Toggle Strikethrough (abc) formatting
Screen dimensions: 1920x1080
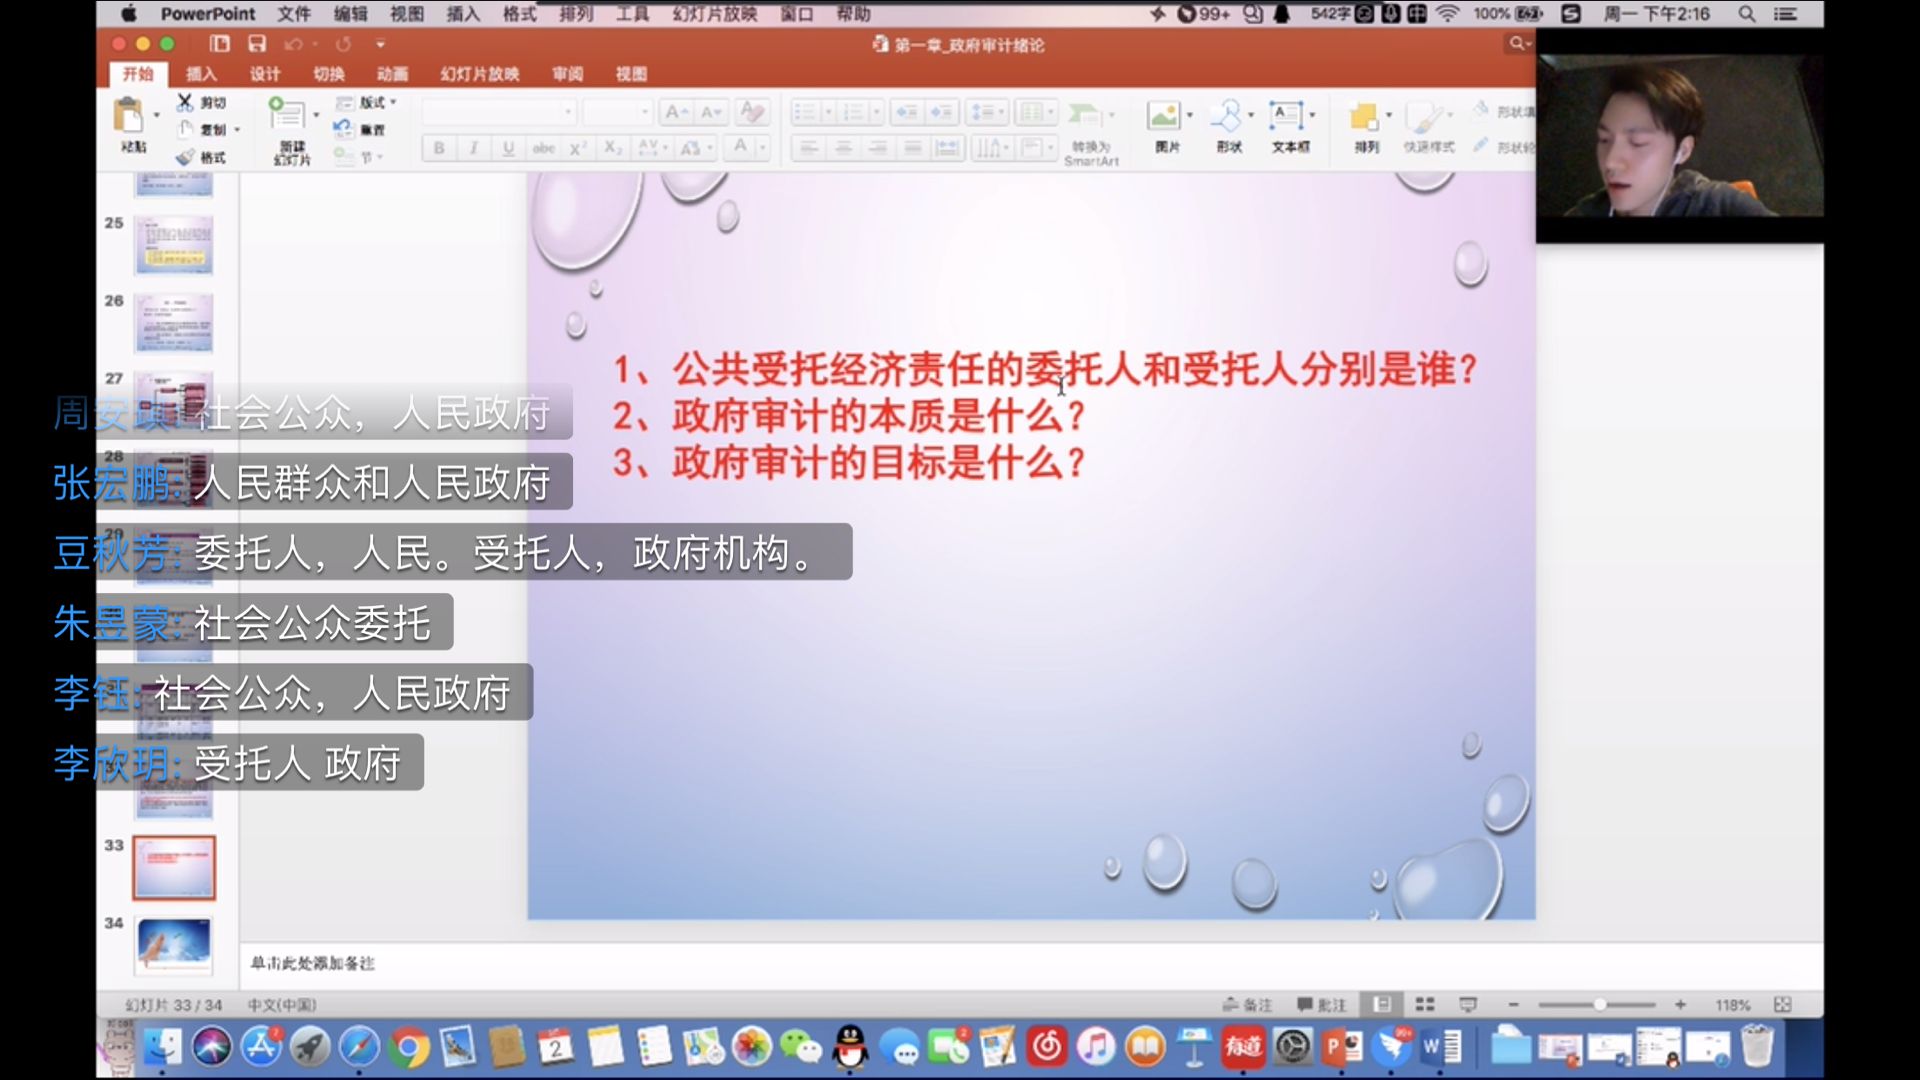(543, 148)
